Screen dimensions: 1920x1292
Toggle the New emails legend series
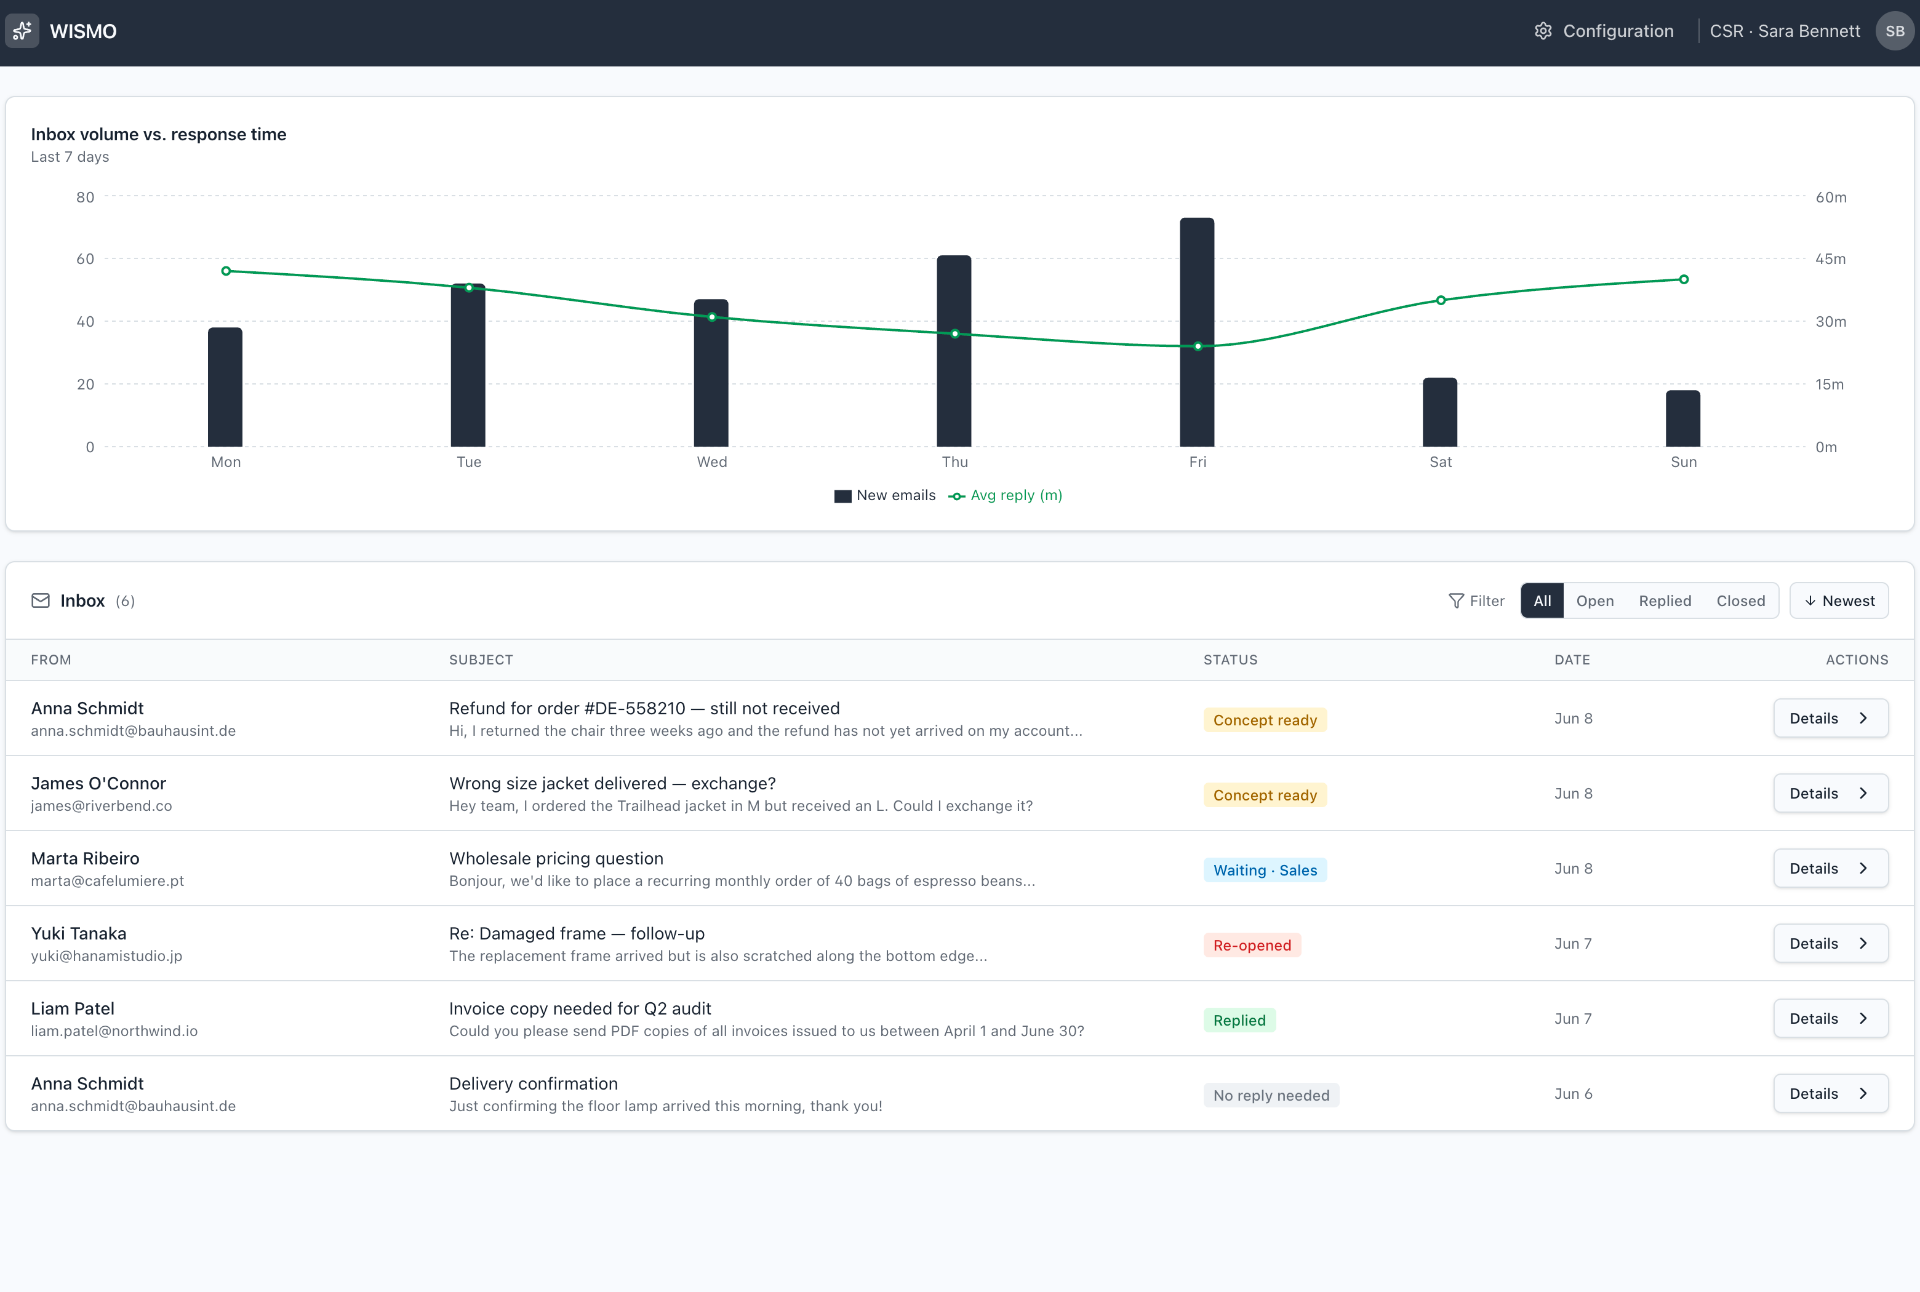coord(885,496)
